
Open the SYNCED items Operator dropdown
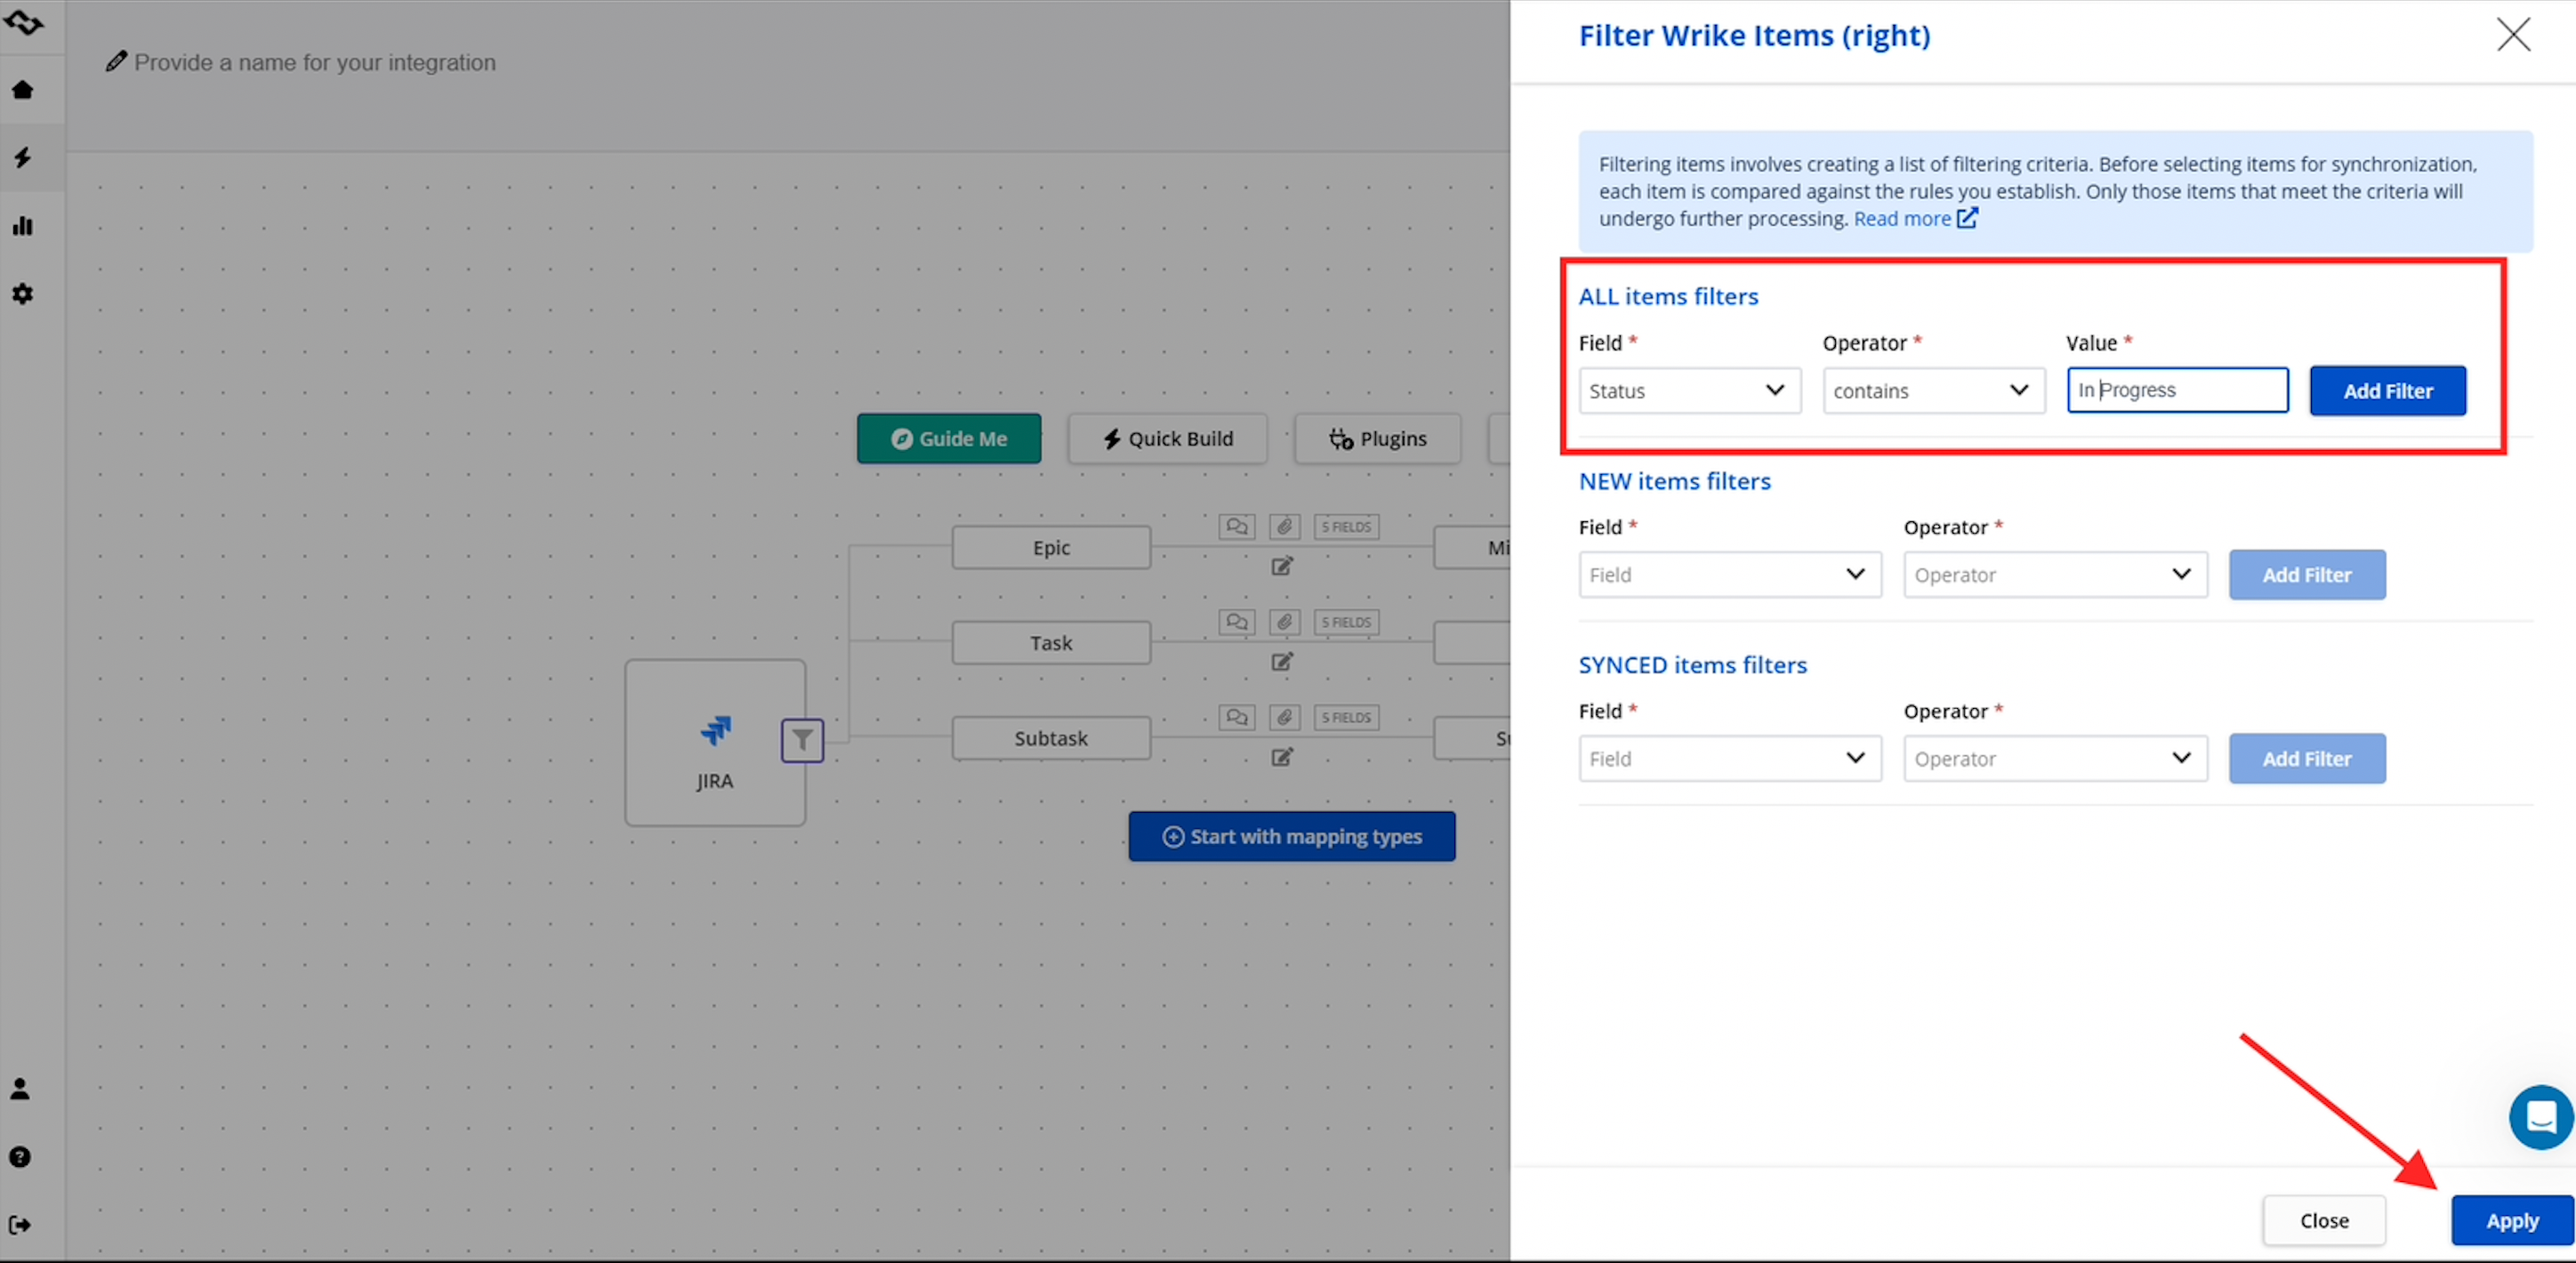2054,759
